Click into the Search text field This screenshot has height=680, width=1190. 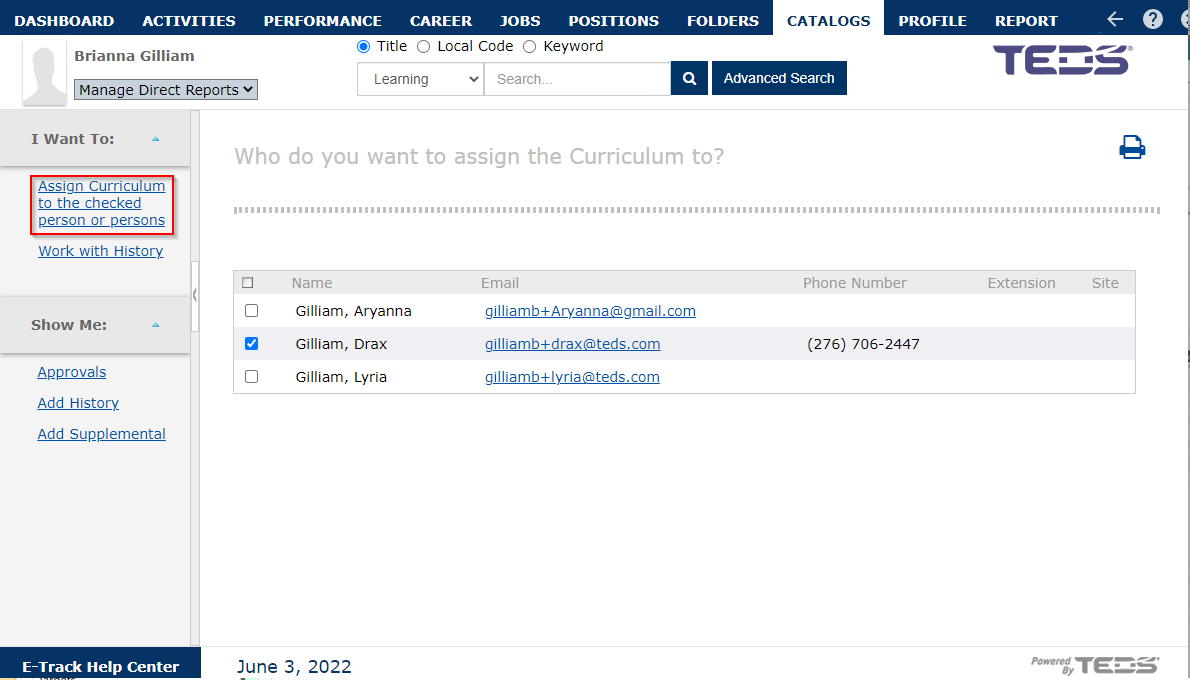click(x=578, y=79)
